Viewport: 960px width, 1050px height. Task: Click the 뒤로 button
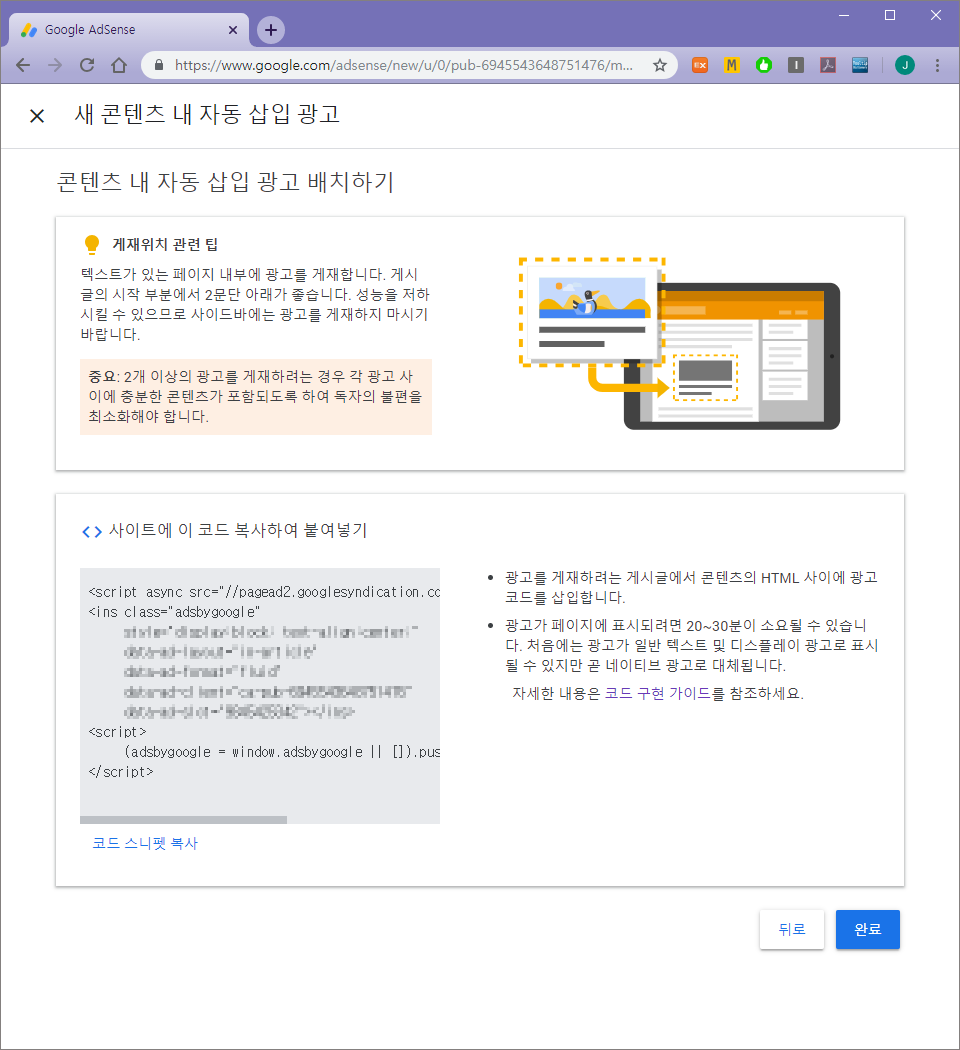point(792,929)
